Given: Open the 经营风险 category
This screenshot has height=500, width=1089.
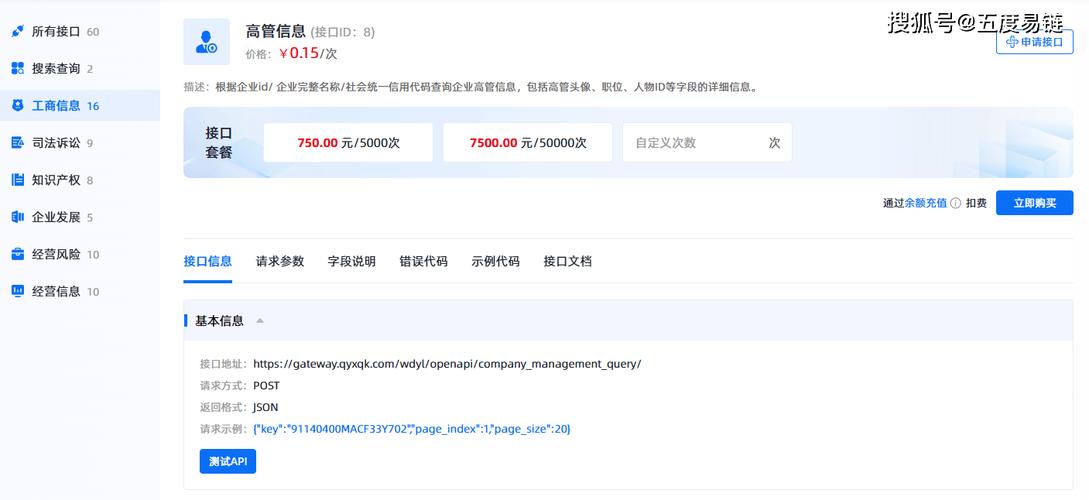Looking at the screenshot, I should click(x=80, y=254).
